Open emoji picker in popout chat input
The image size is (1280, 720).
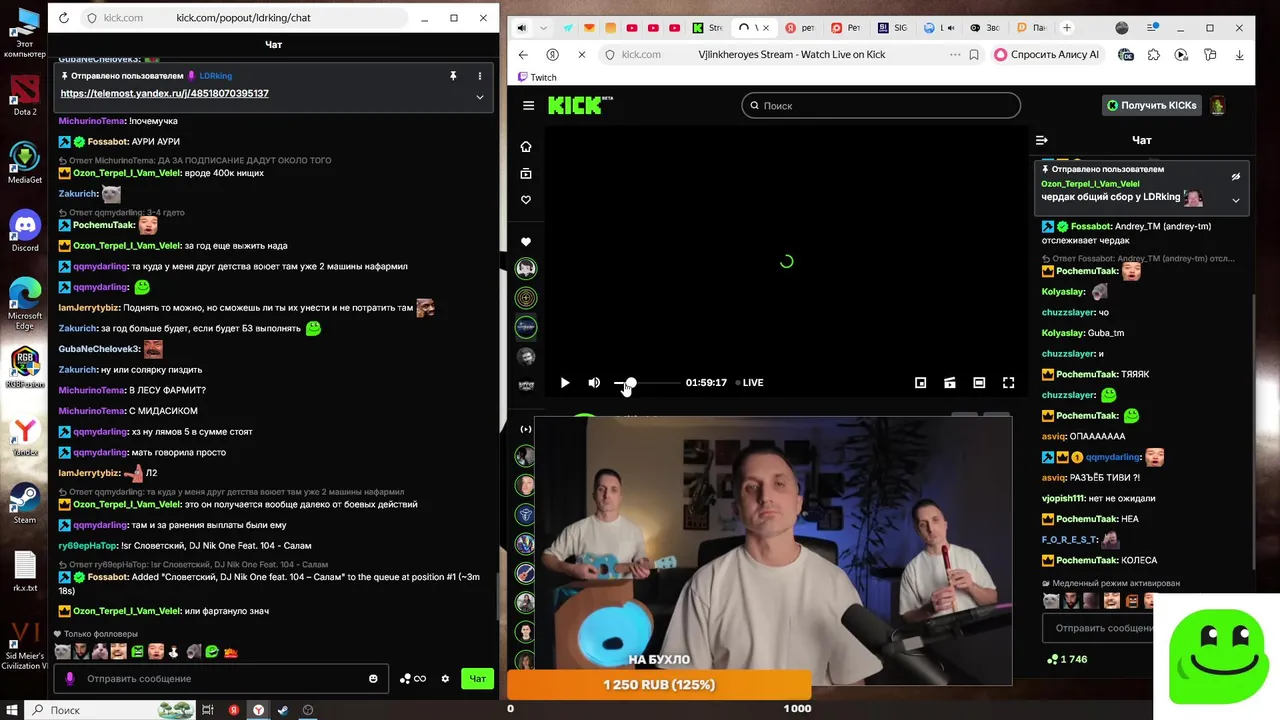(x=373, y=679)
